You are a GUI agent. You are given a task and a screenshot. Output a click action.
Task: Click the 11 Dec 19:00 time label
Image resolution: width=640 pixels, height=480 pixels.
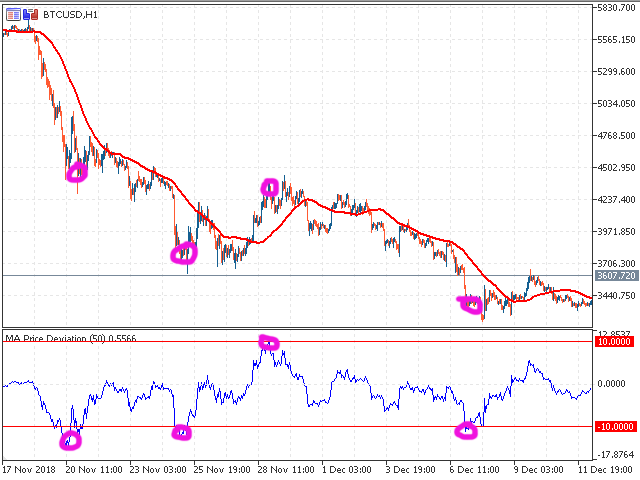tap(606, 469)
